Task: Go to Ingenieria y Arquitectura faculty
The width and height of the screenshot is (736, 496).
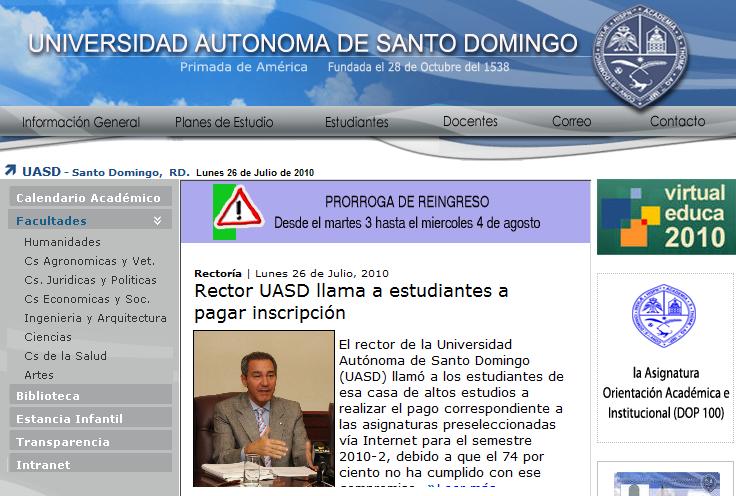Action: [95, 318]
